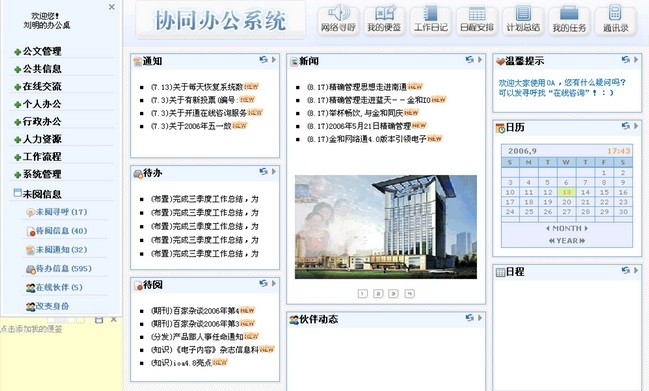
Task: Click the arrow in 待阅 panel header
Action: [274, 283]
